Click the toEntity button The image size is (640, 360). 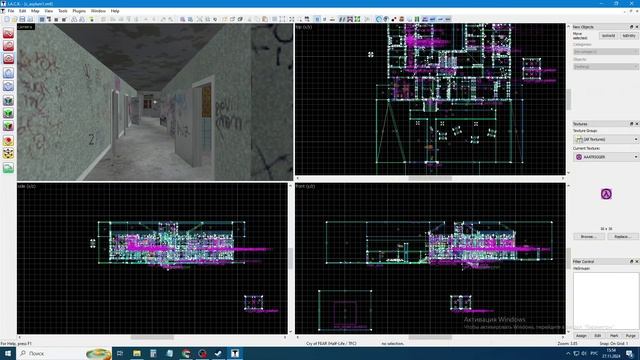(x=629, y=36)
